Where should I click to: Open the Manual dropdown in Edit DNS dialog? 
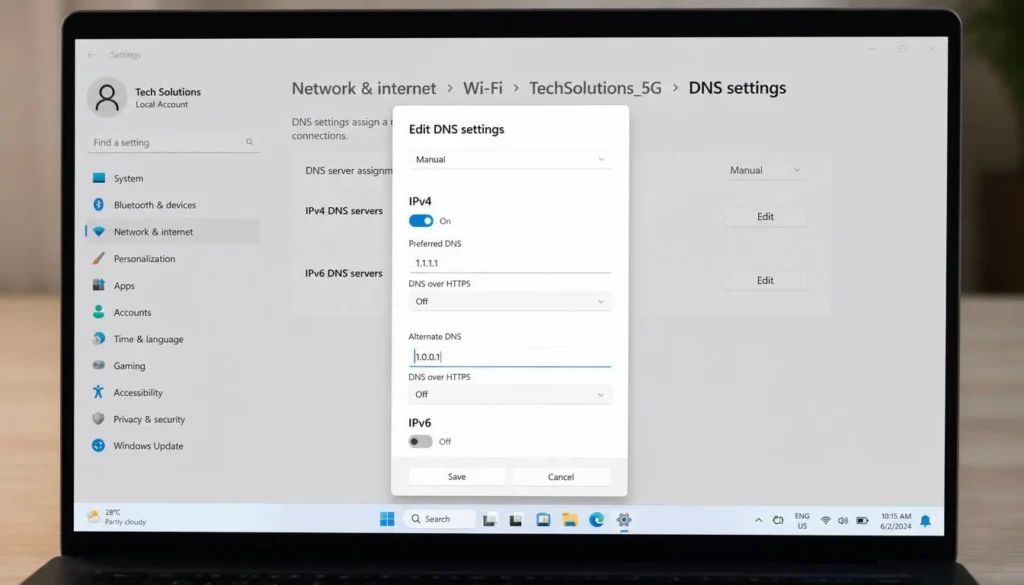[x=510, y=159]
